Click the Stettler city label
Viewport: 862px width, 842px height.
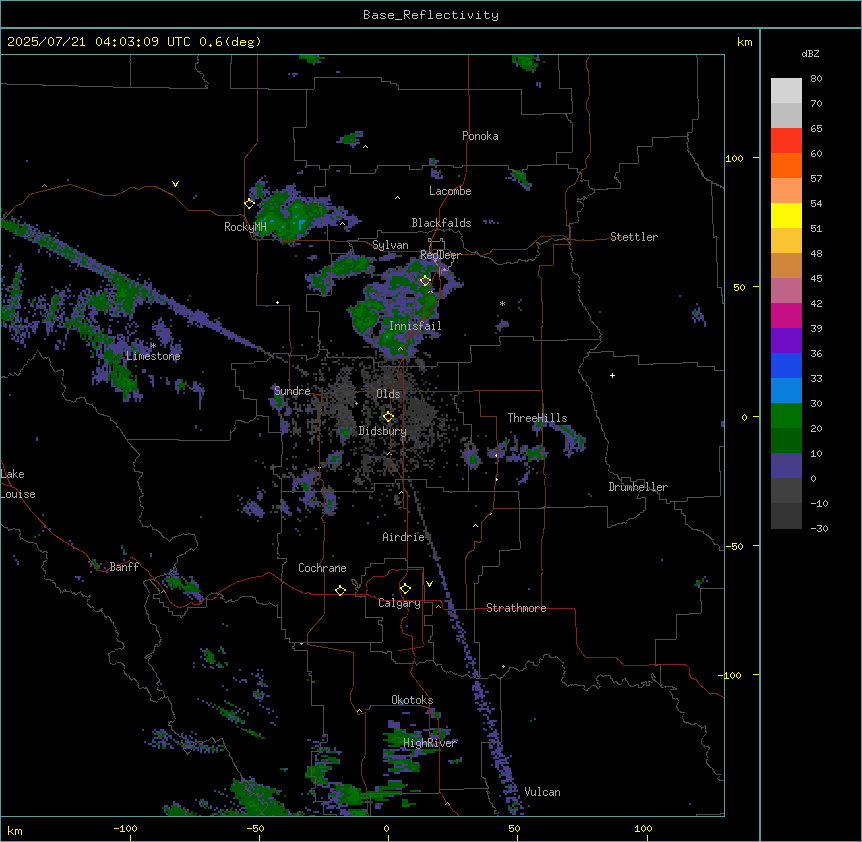click(x=634, y=237)
